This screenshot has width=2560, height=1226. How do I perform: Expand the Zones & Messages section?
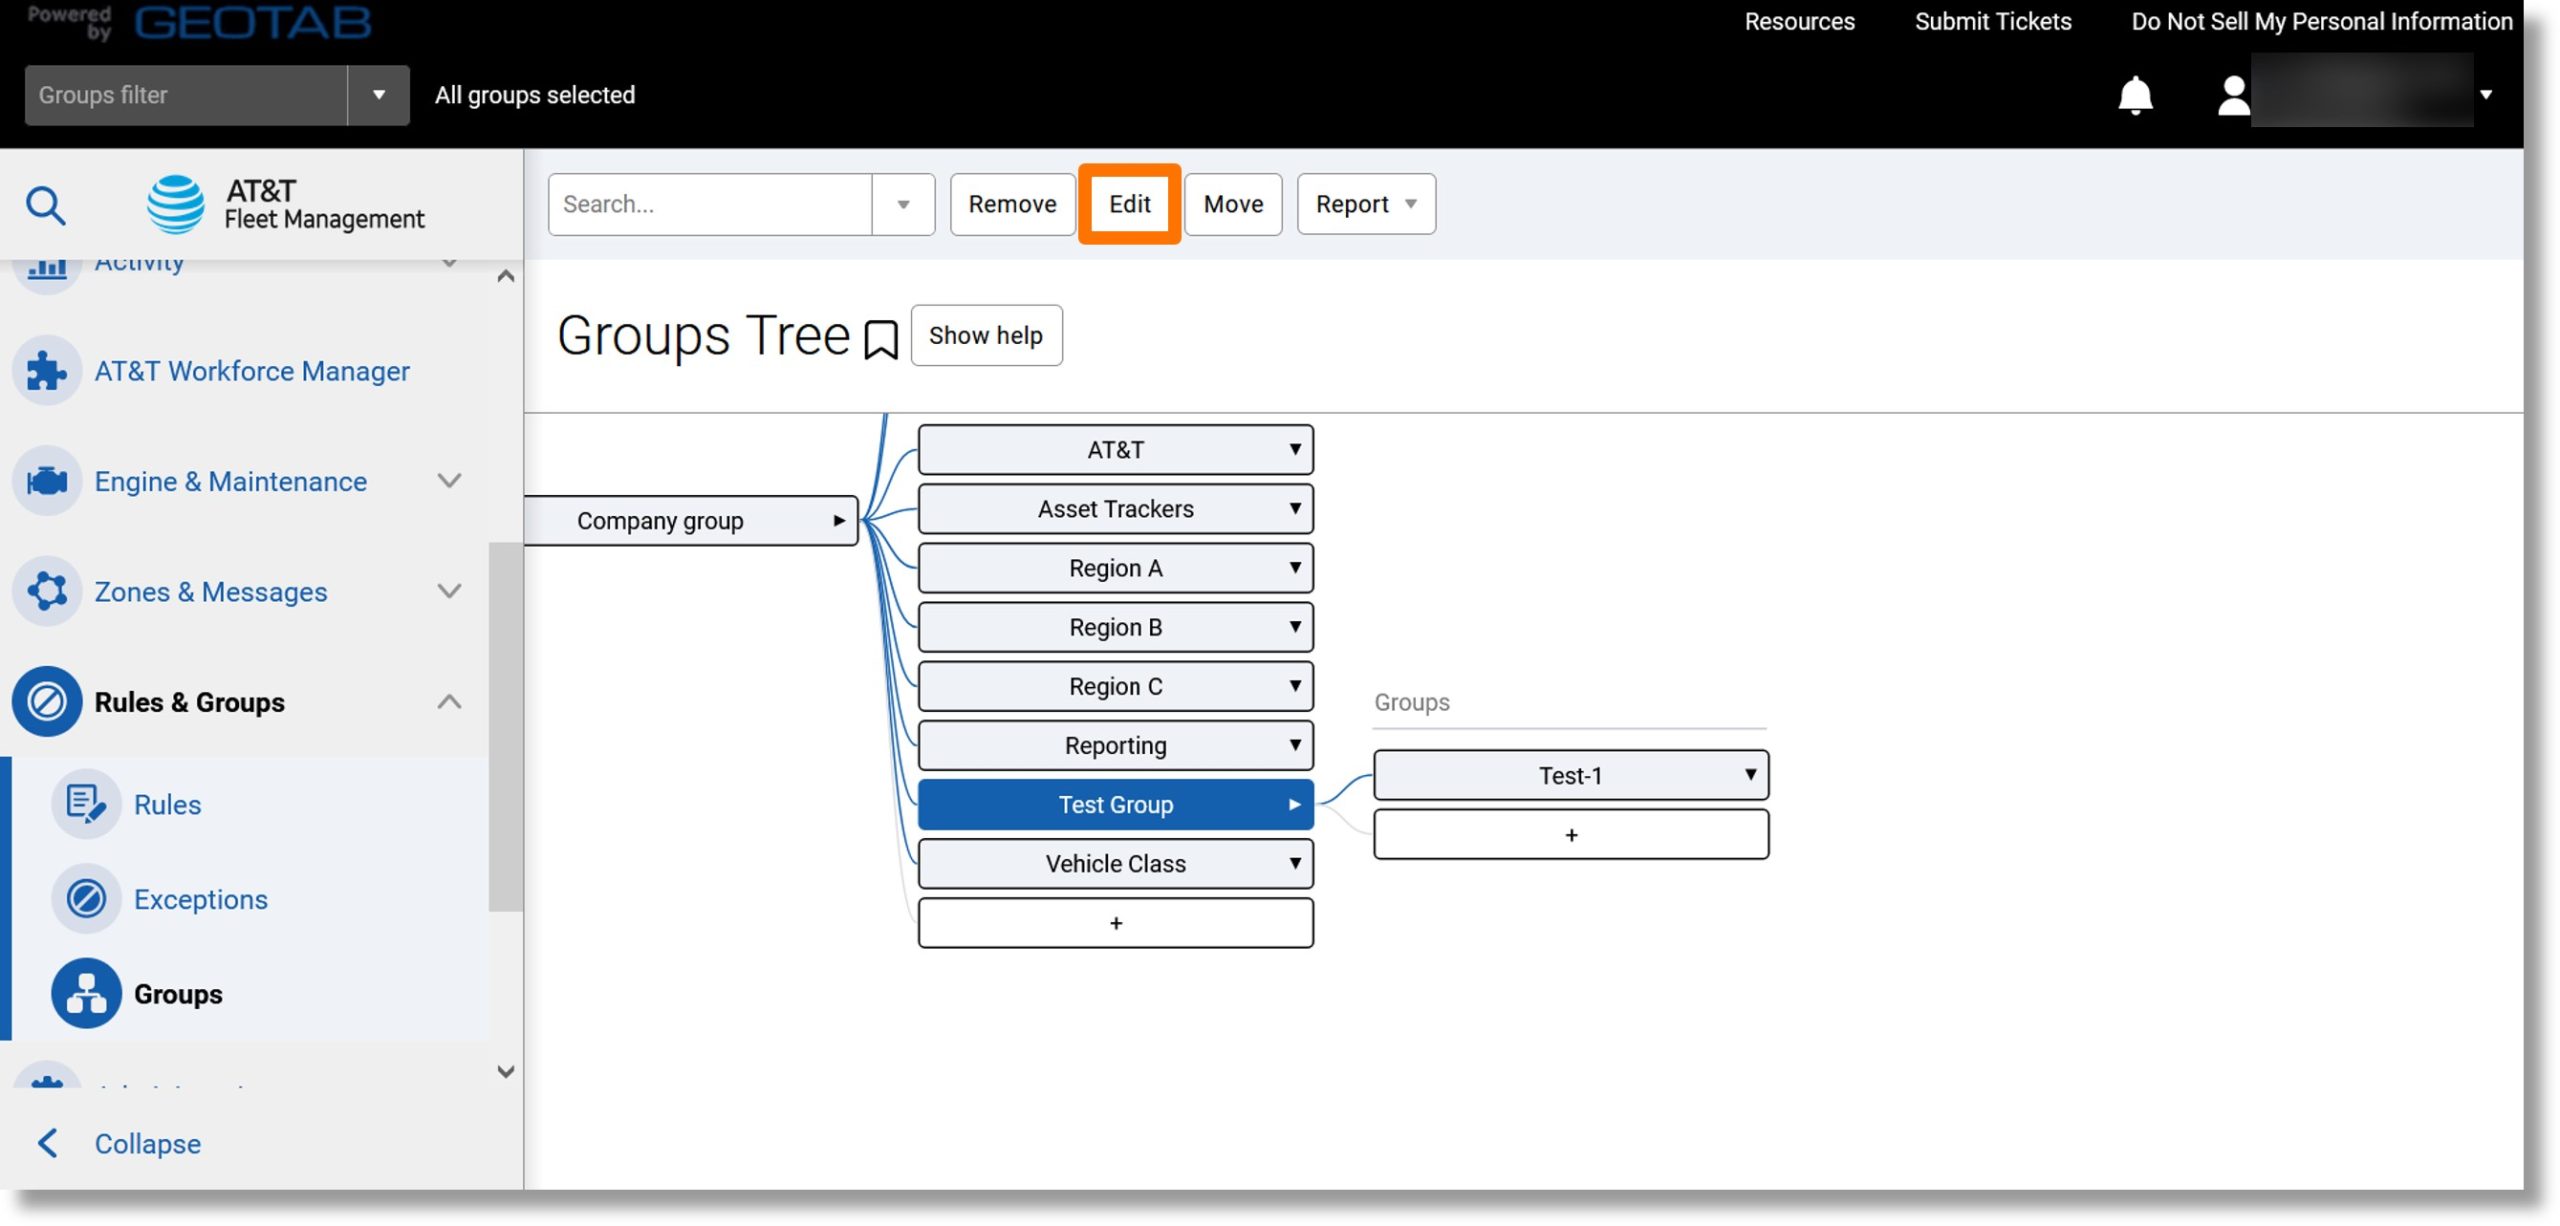[x=450, y=591]
